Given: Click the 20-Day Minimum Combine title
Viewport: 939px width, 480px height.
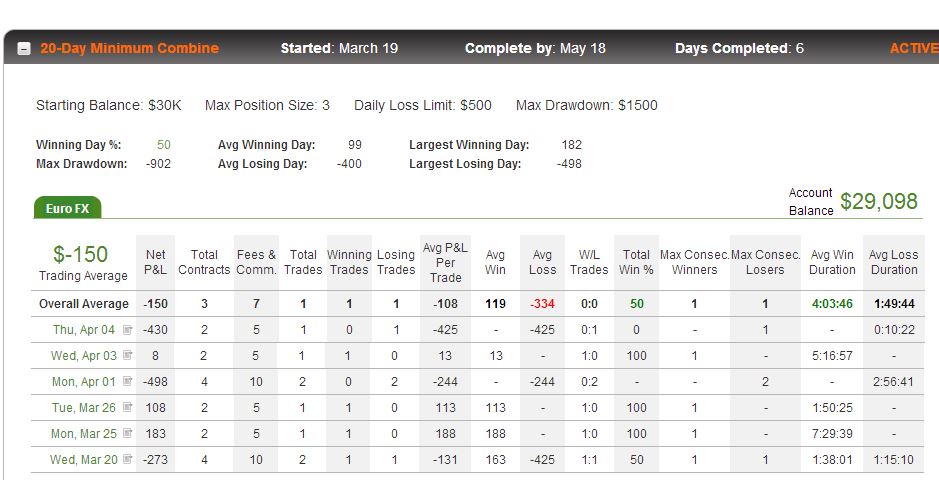Looking at the screenshot, I should pos(129,48).
